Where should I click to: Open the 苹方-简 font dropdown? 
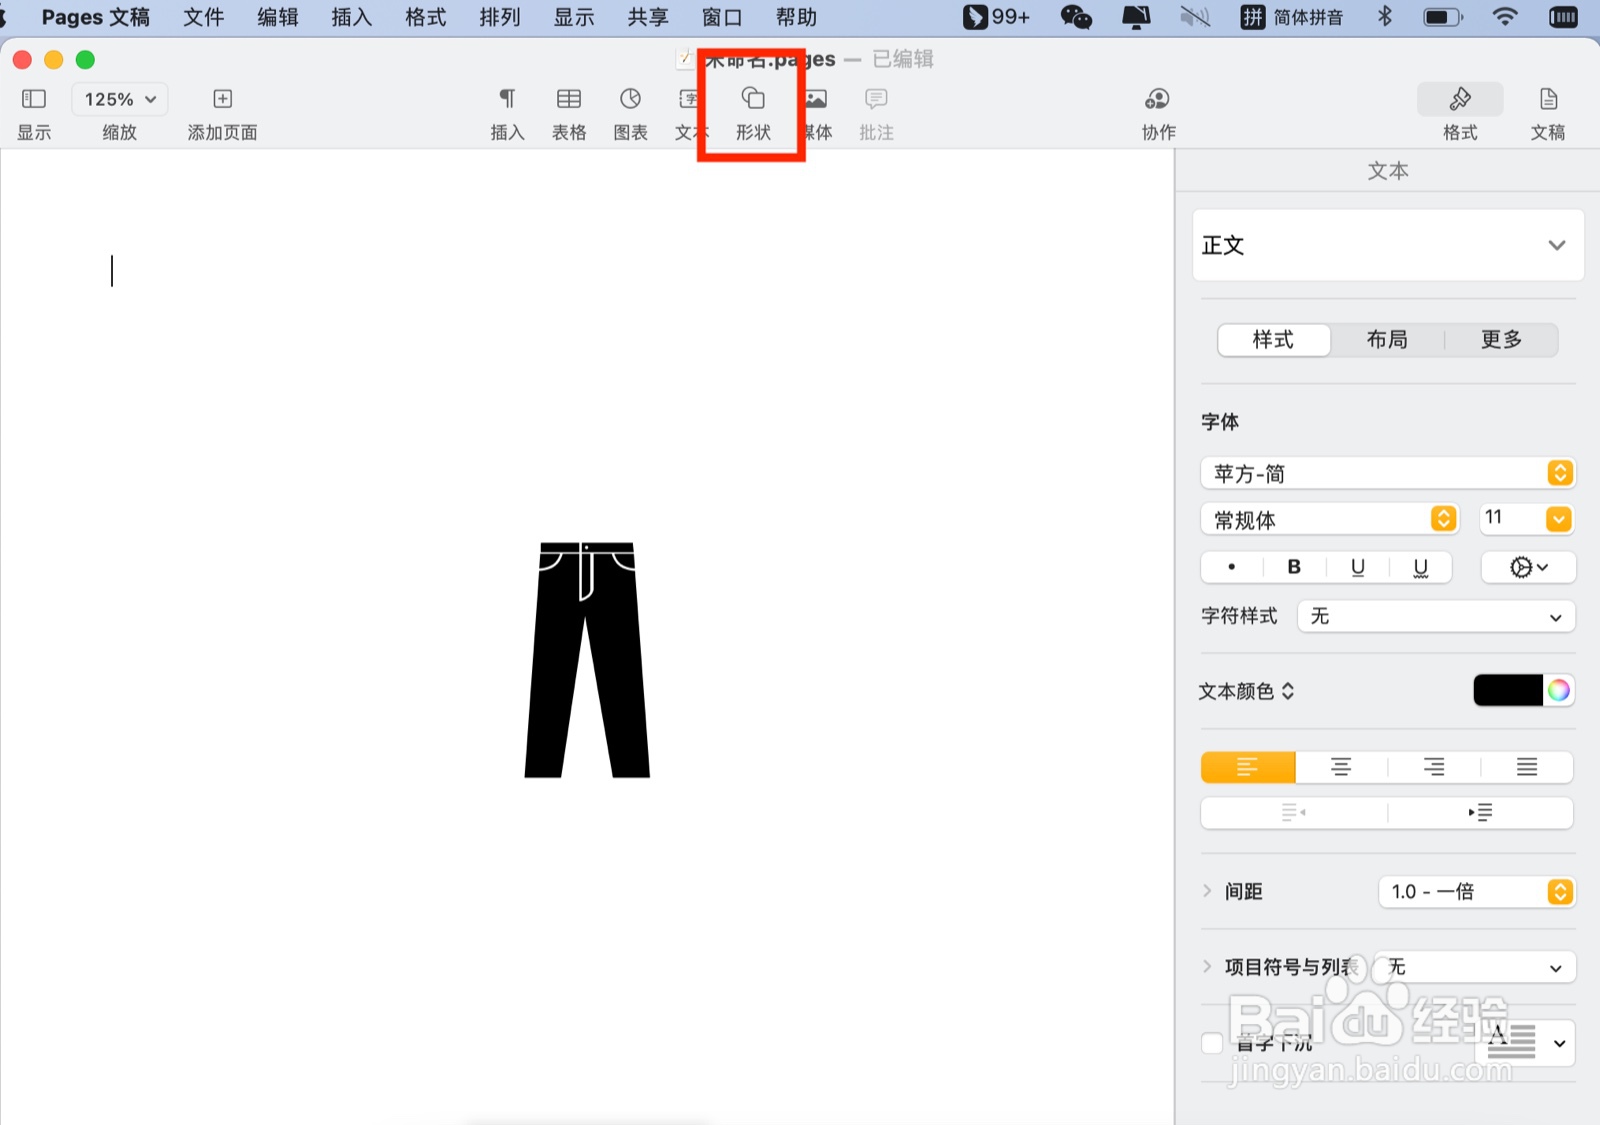click(x=1388, y=473)
